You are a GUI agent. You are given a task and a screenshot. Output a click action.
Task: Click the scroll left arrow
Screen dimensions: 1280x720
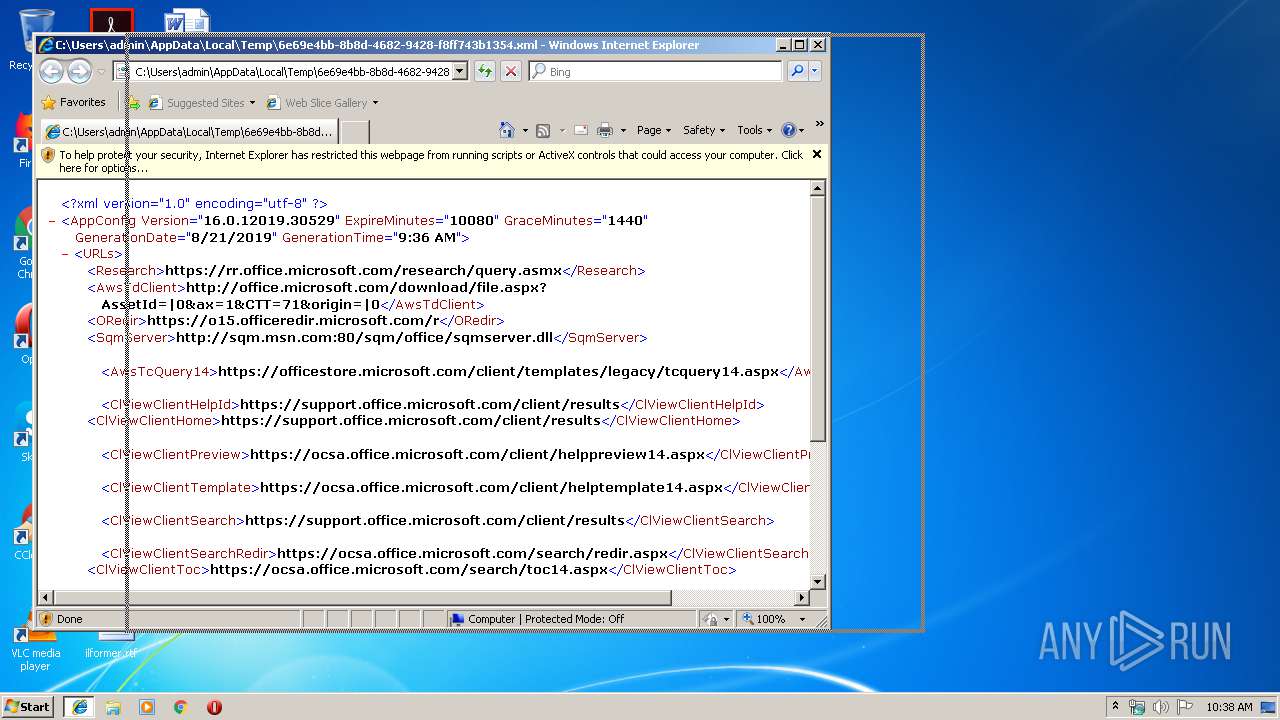[45, 598]
